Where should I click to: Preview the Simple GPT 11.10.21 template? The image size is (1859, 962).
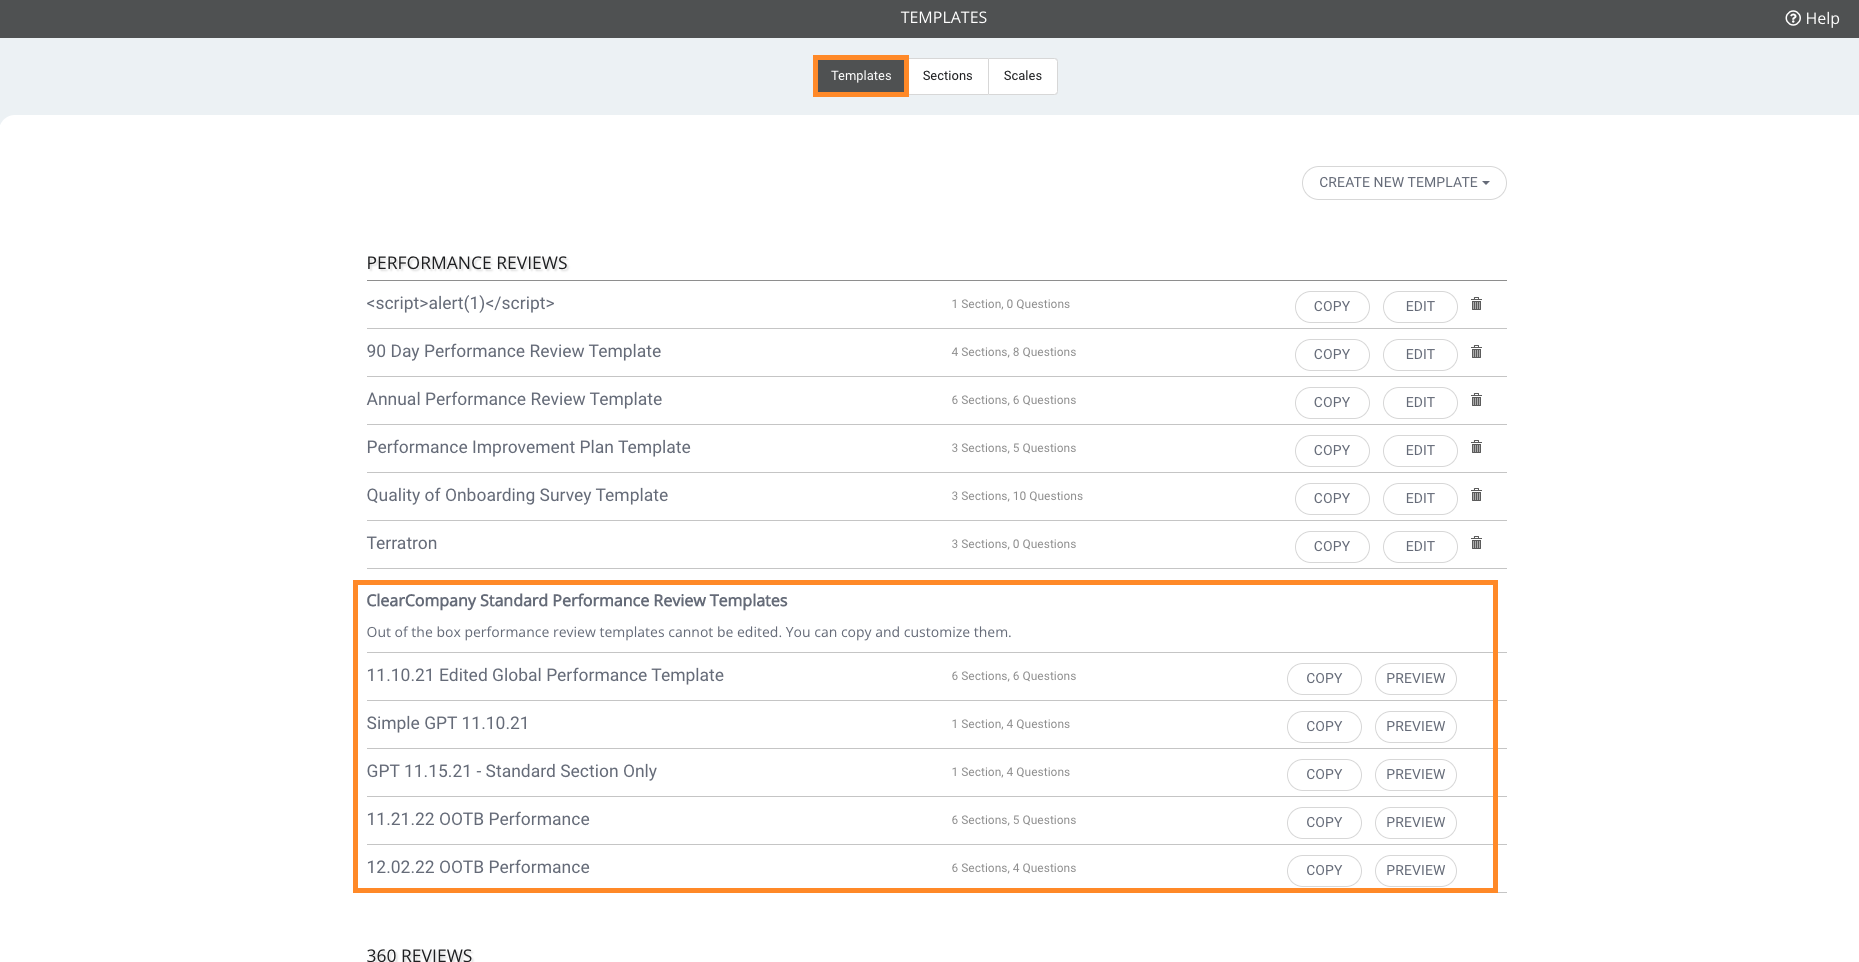1416,727
